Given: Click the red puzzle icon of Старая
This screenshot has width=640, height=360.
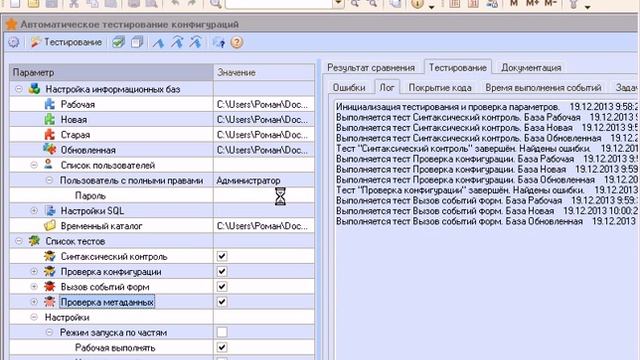Looking at the screenshot, I should click(49, 134).
